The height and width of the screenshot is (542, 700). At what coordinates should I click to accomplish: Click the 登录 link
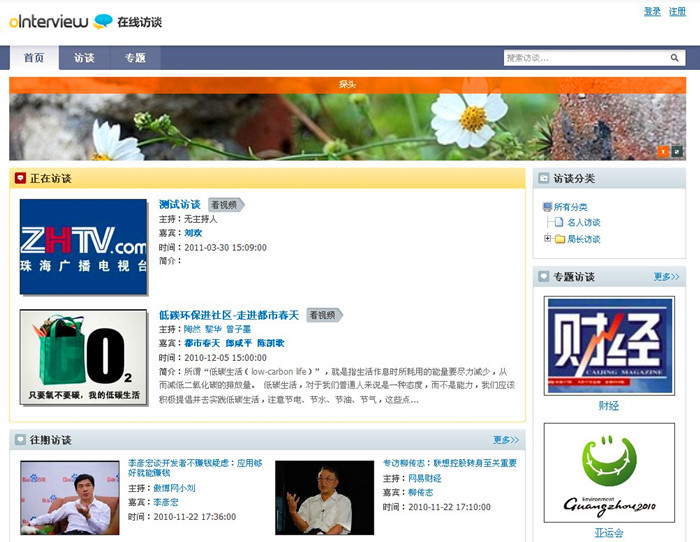[652, 11]
